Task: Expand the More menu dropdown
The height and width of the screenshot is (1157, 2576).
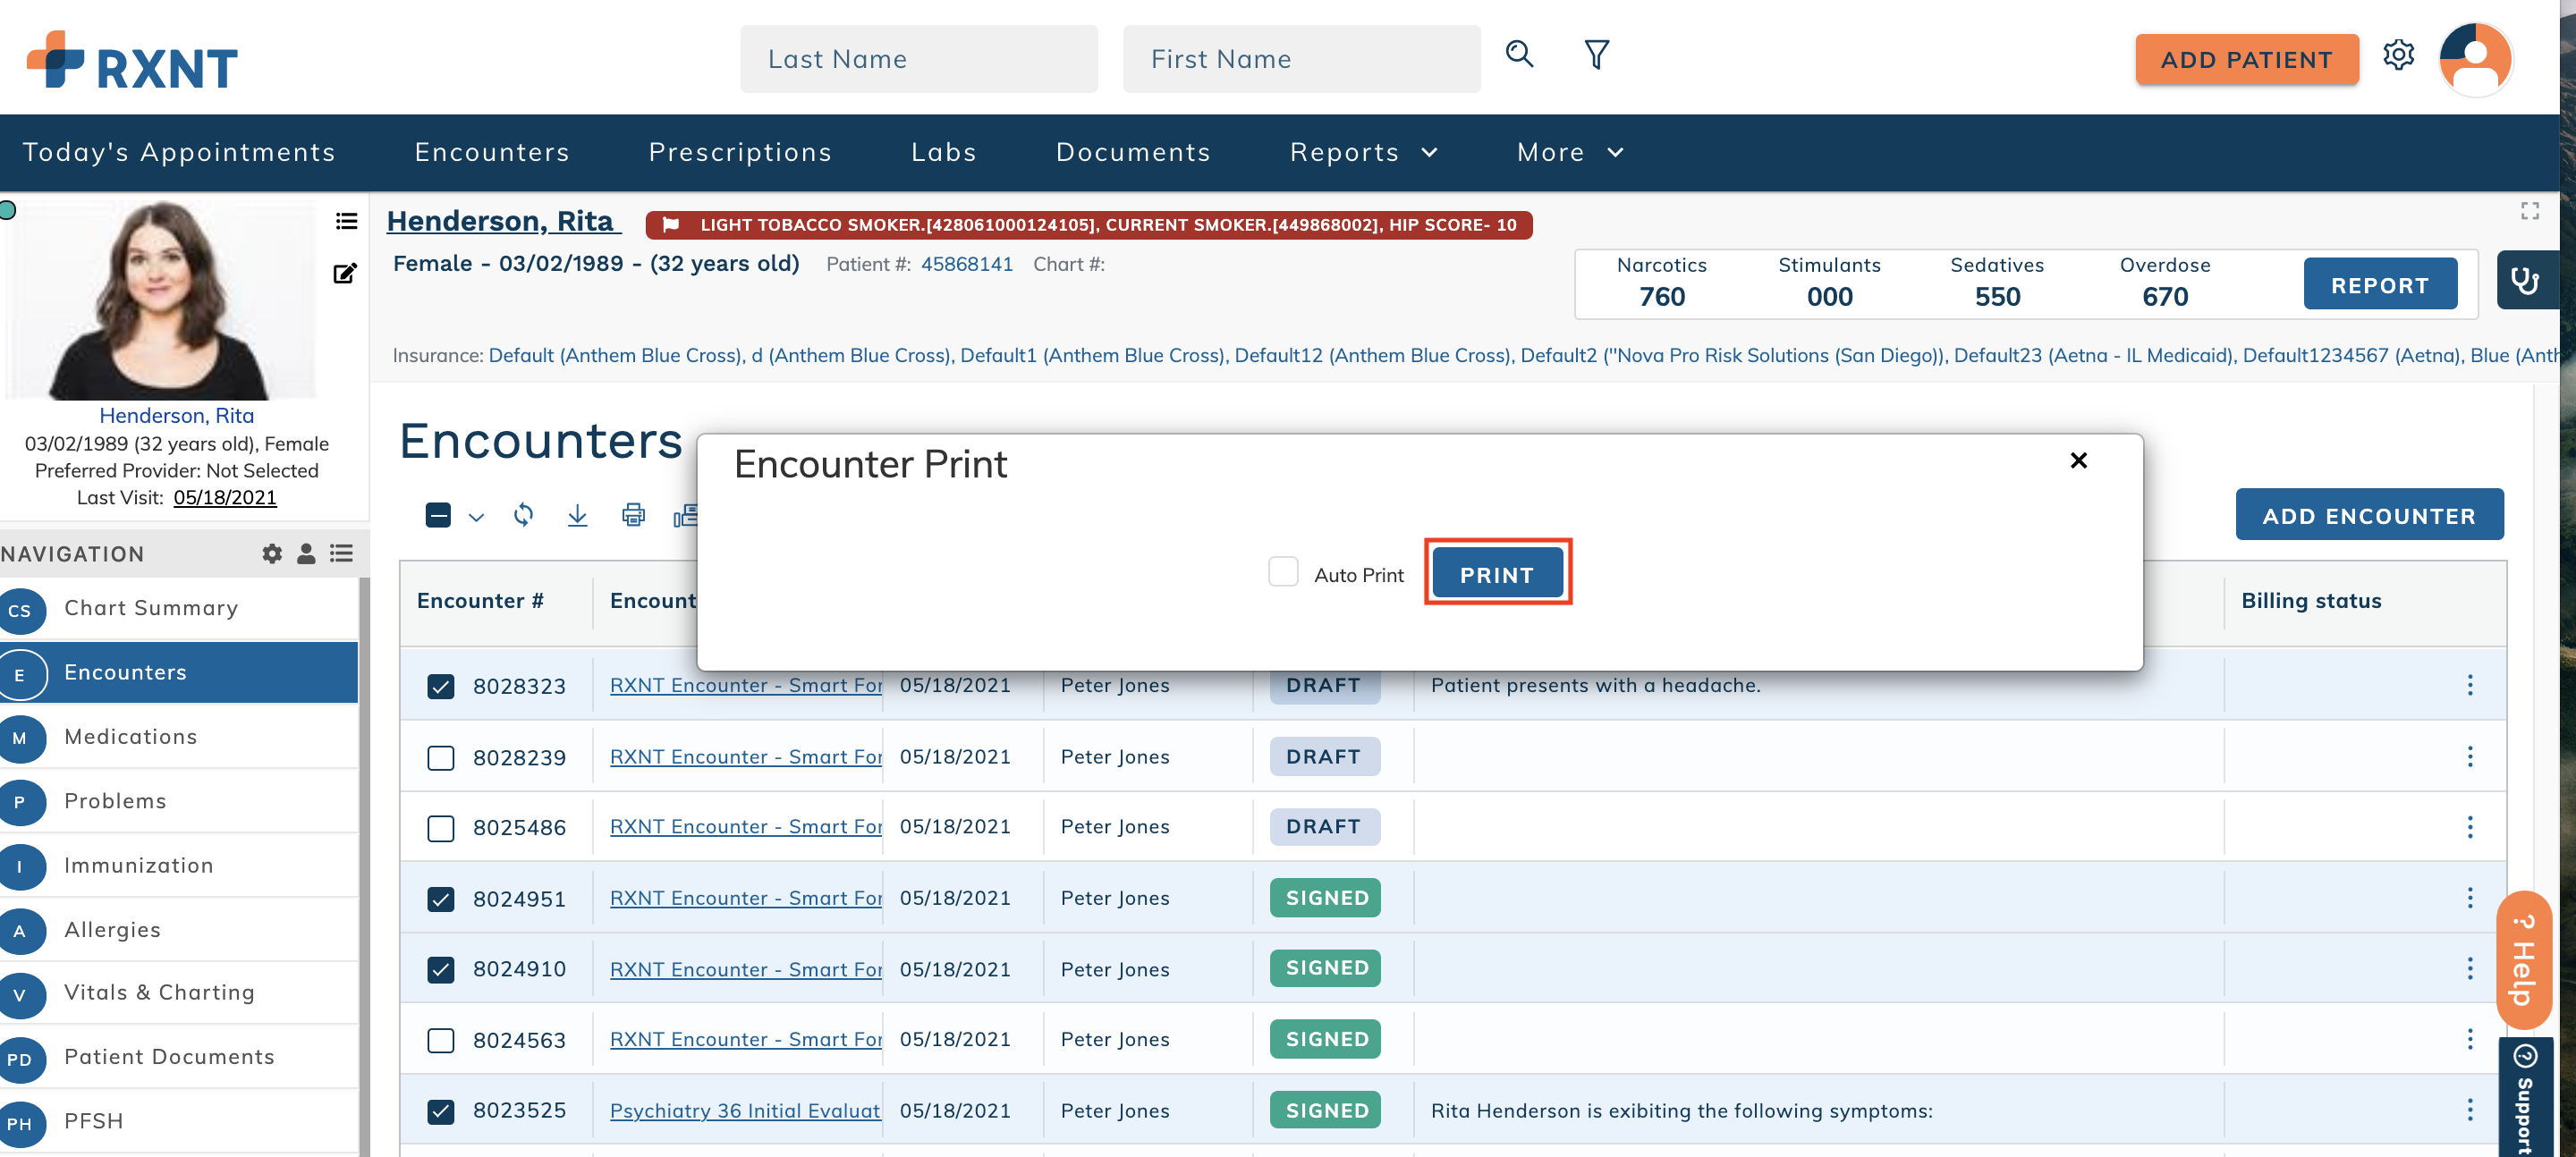Action: pos(1570,152)
